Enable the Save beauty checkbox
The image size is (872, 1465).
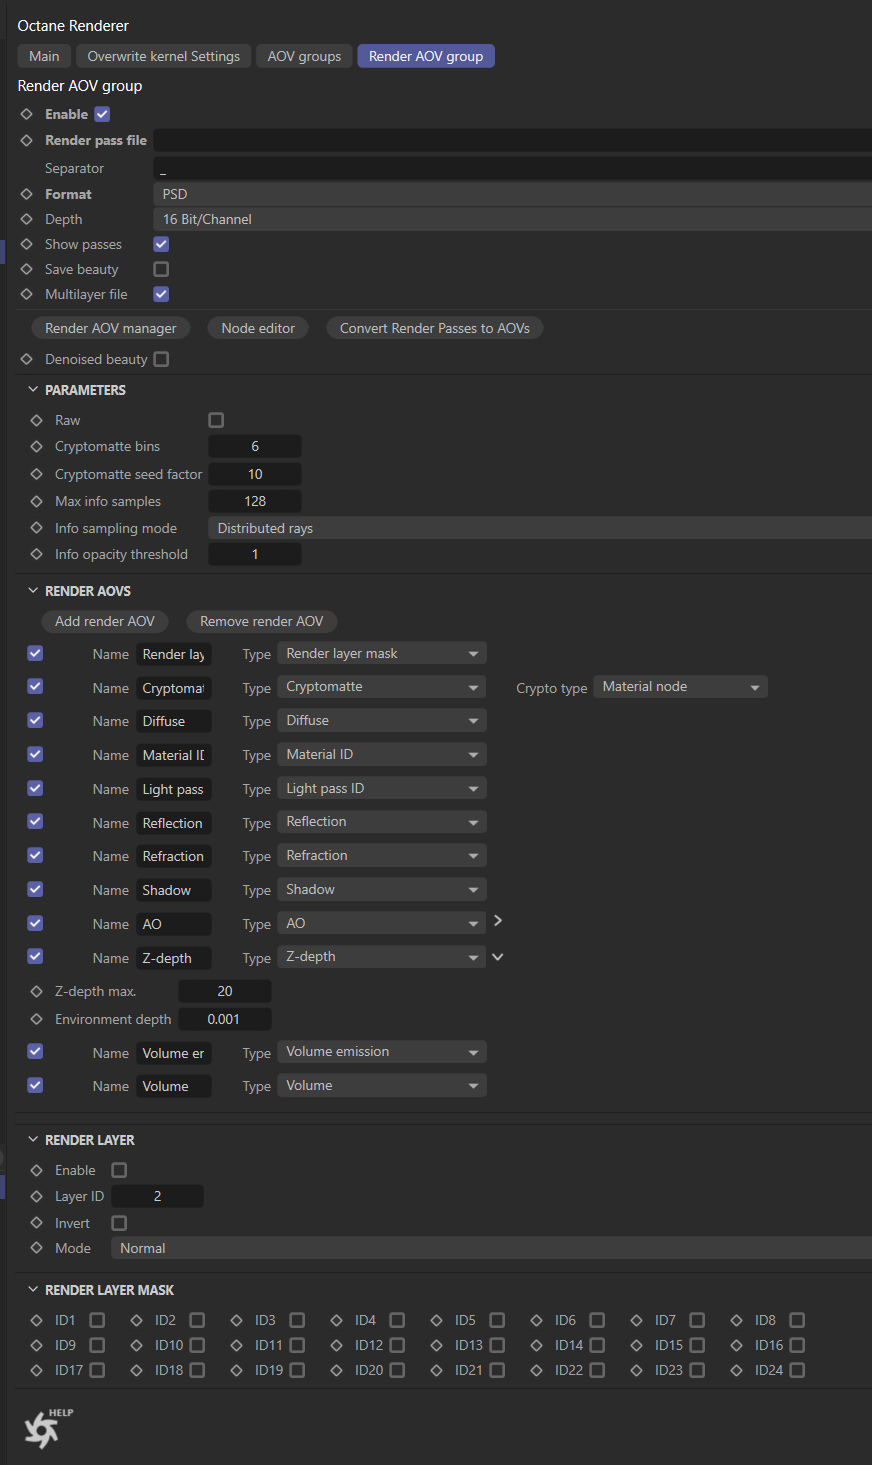click(x=161, y=269)
